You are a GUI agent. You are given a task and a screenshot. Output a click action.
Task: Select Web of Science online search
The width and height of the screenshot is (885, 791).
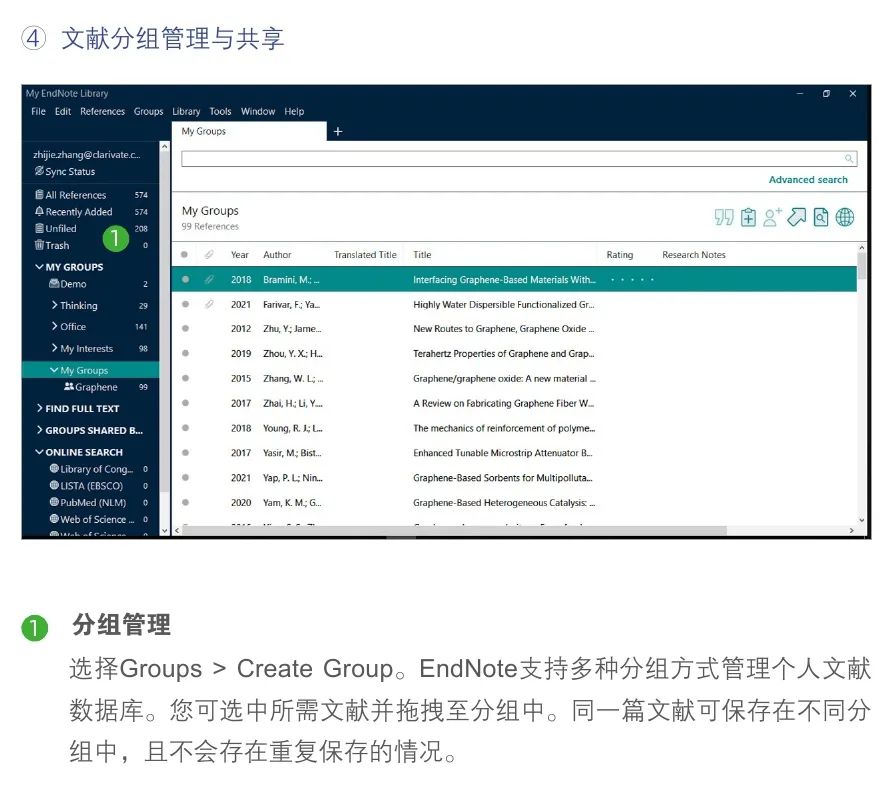(x=98, y=519)
